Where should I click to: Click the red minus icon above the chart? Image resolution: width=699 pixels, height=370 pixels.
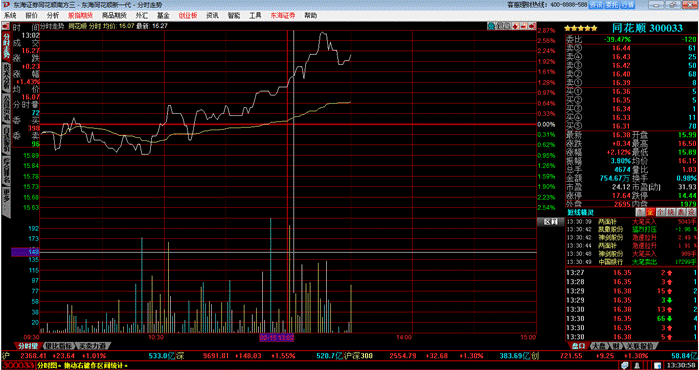click(524, 26)
